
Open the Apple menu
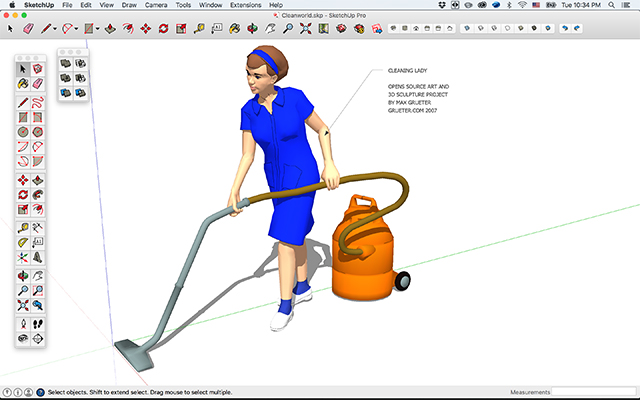(x=12, y=5)
